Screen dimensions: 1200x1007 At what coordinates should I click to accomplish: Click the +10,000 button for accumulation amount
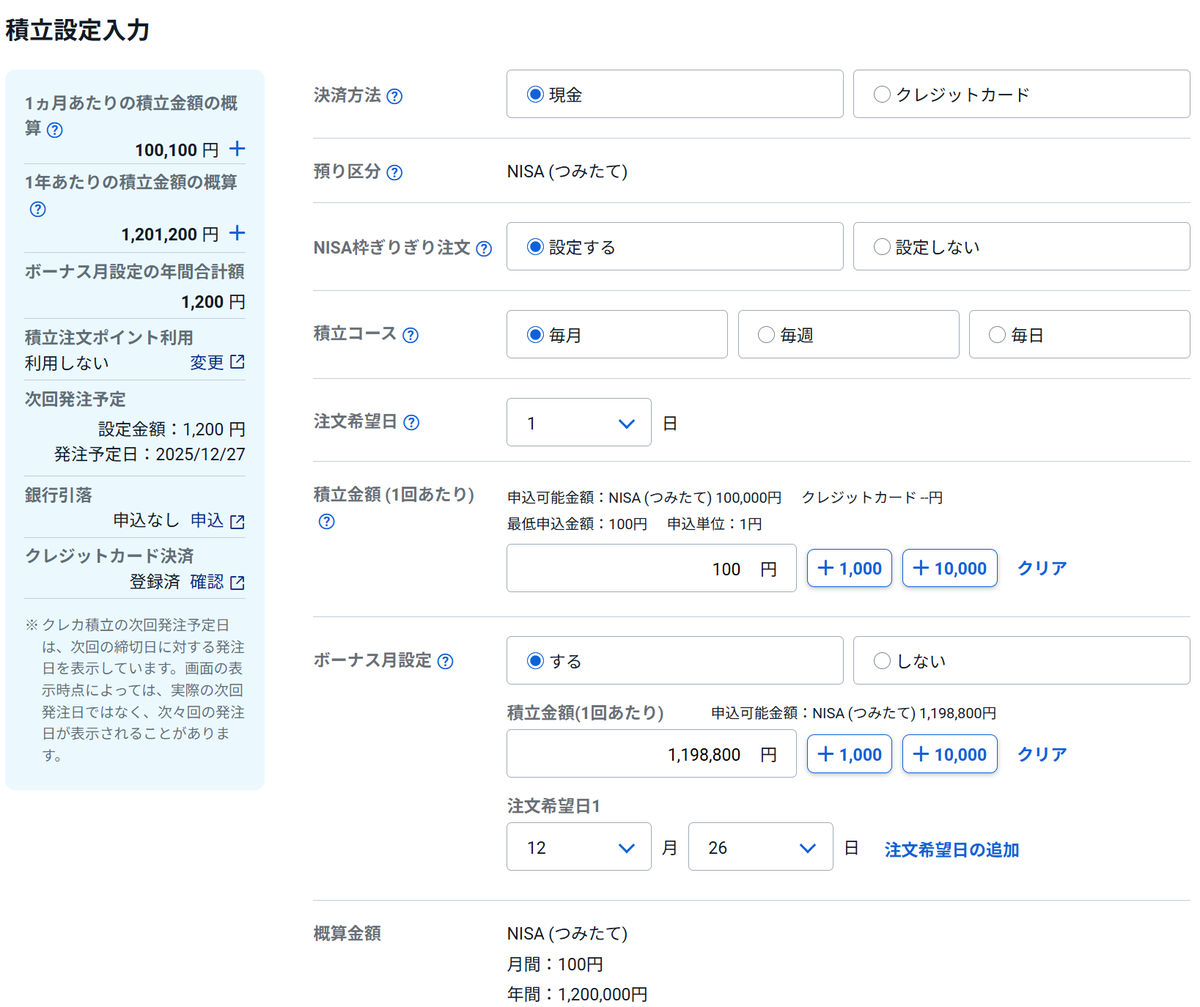pyautogui.click(x=949, y=568)
